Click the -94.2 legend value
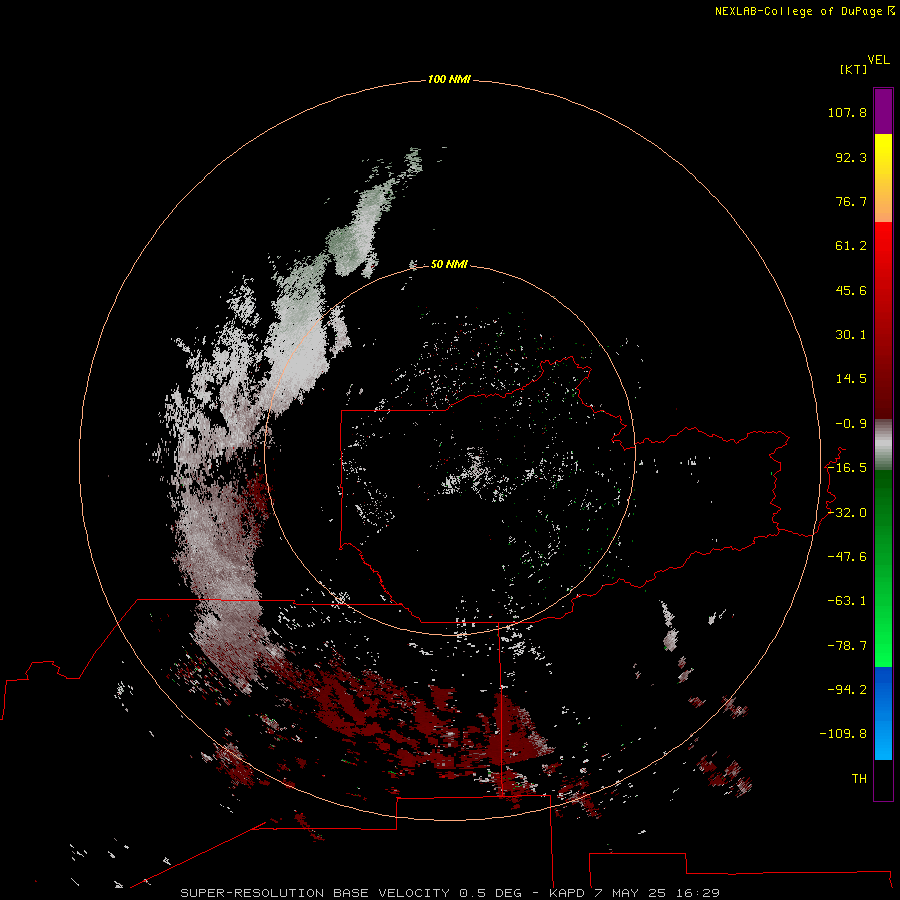The width and height of the screenshot is (900, 900). tap(847, 690)
